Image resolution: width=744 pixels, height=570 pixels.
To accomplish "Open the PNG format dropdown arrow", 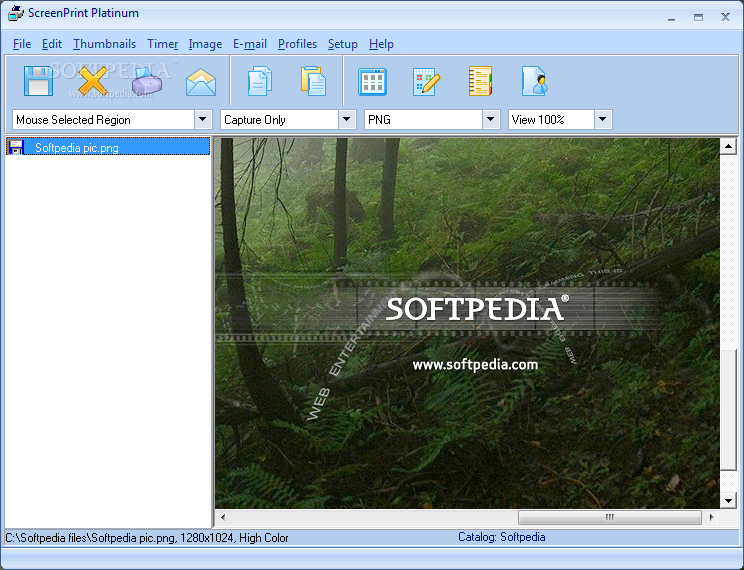I will [x=491, y=120].
